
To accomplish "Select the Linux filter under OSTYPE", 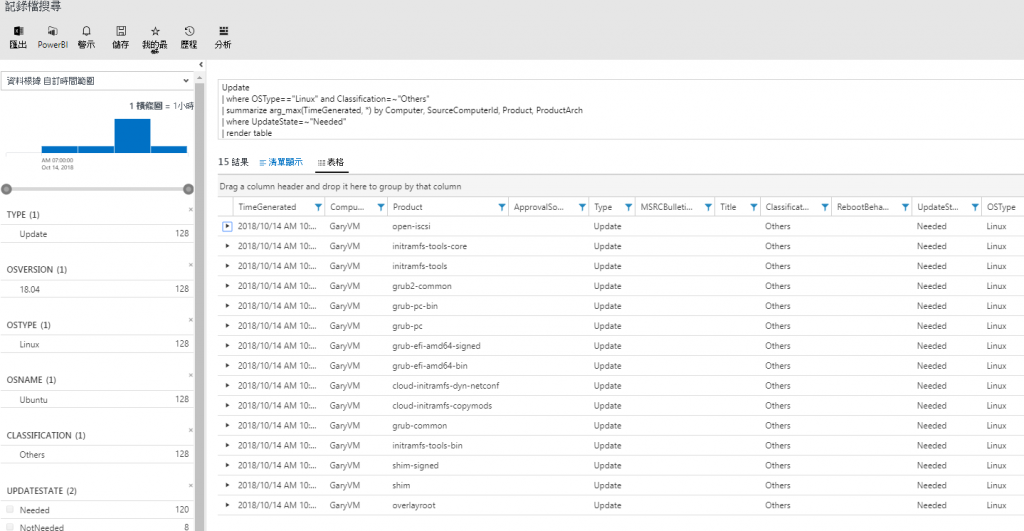I will pyautogui.click(x=29, y=344).
